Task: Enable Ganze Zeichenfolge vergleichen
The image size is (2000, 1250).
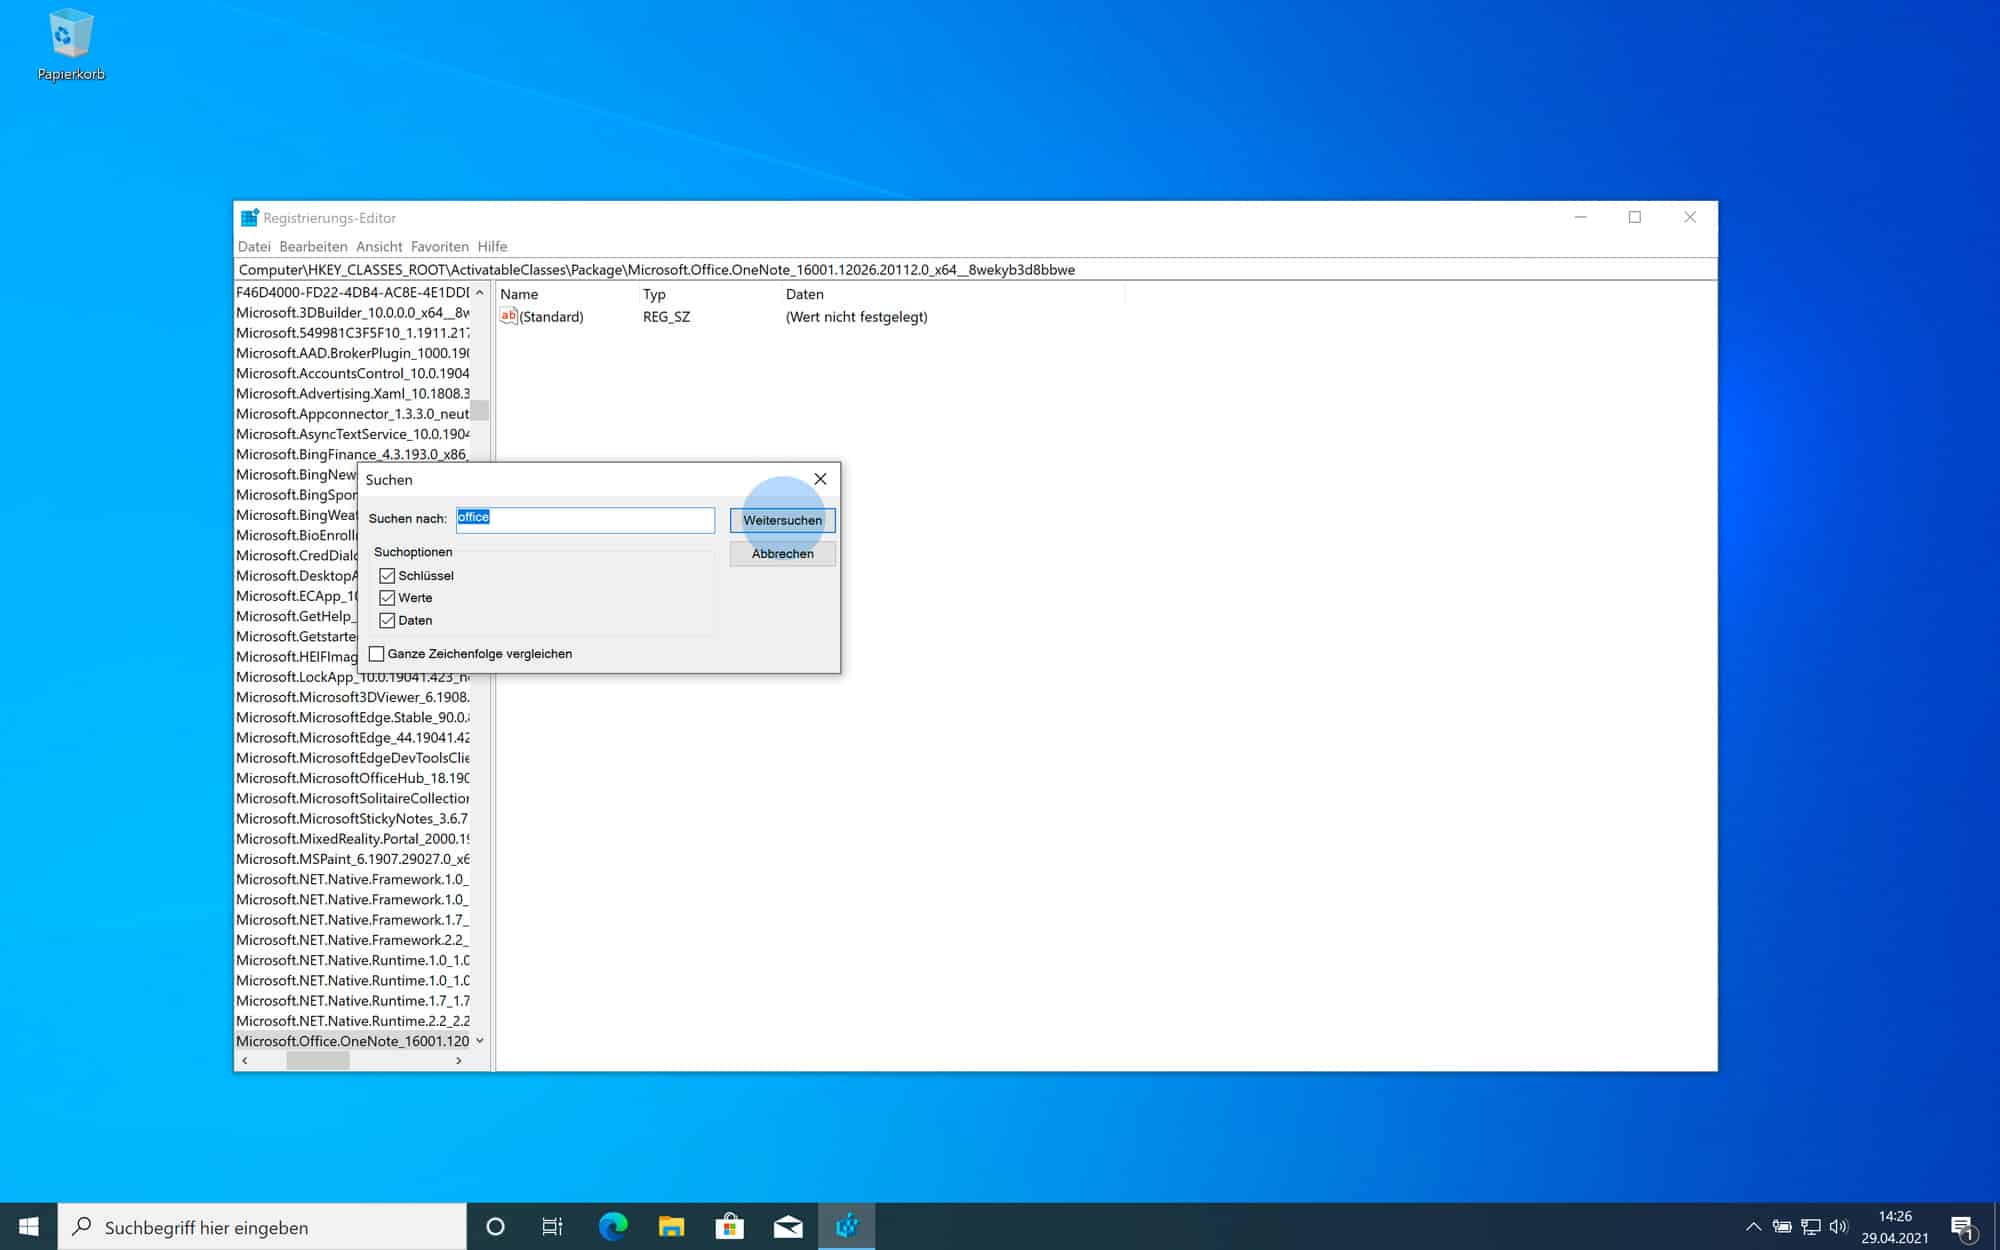Action: pyautogui.click(x=377, y=653)
